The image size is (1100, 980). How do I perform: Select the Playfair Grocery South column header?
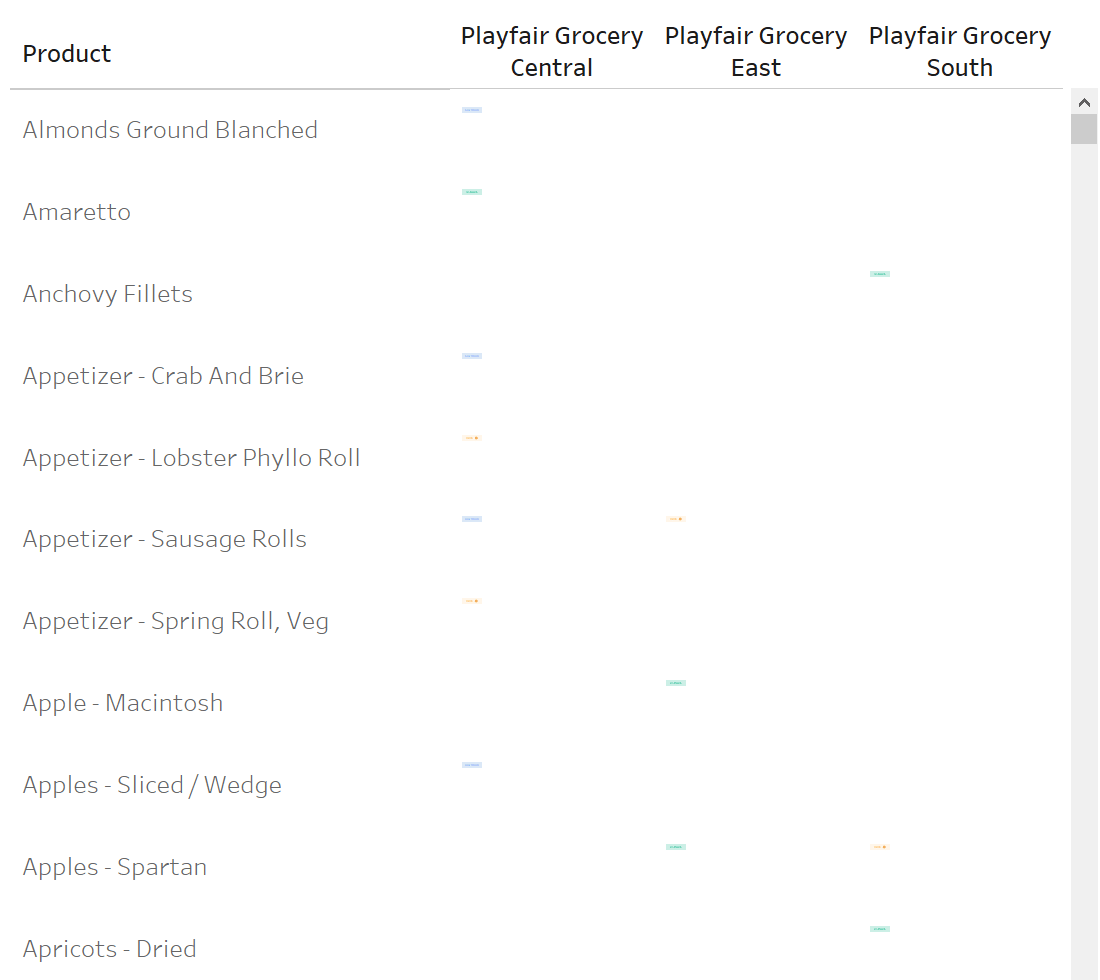[x=960, y=52]
